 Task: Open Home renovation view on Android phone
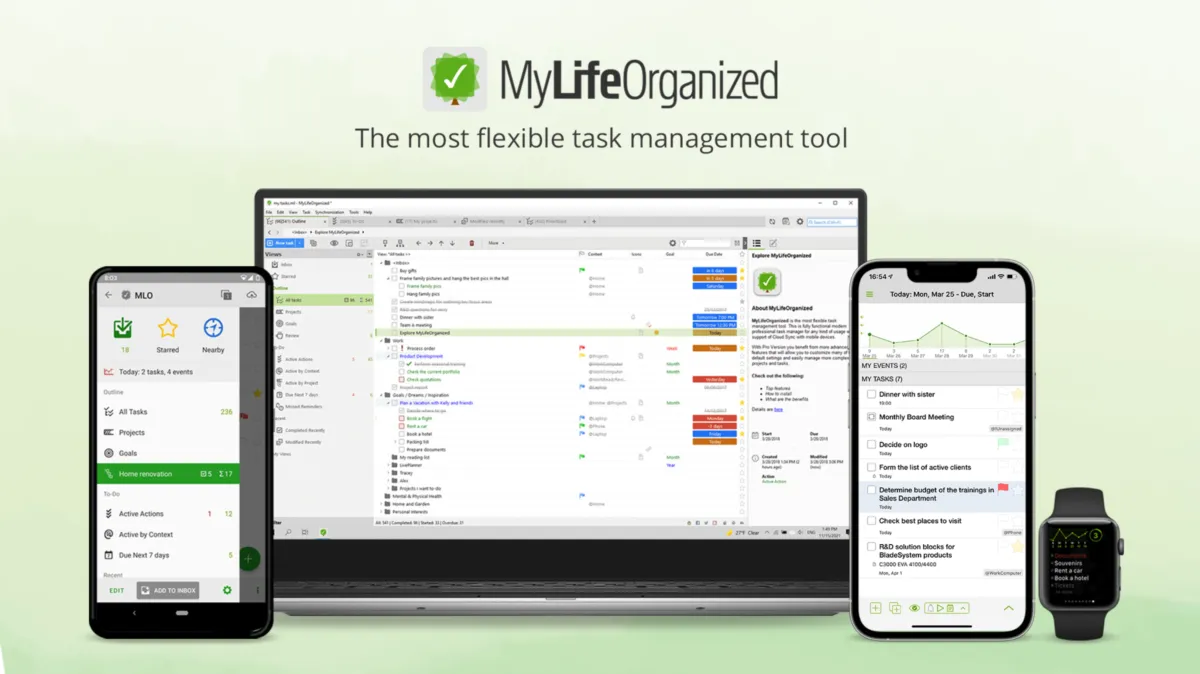click(169, 474)
